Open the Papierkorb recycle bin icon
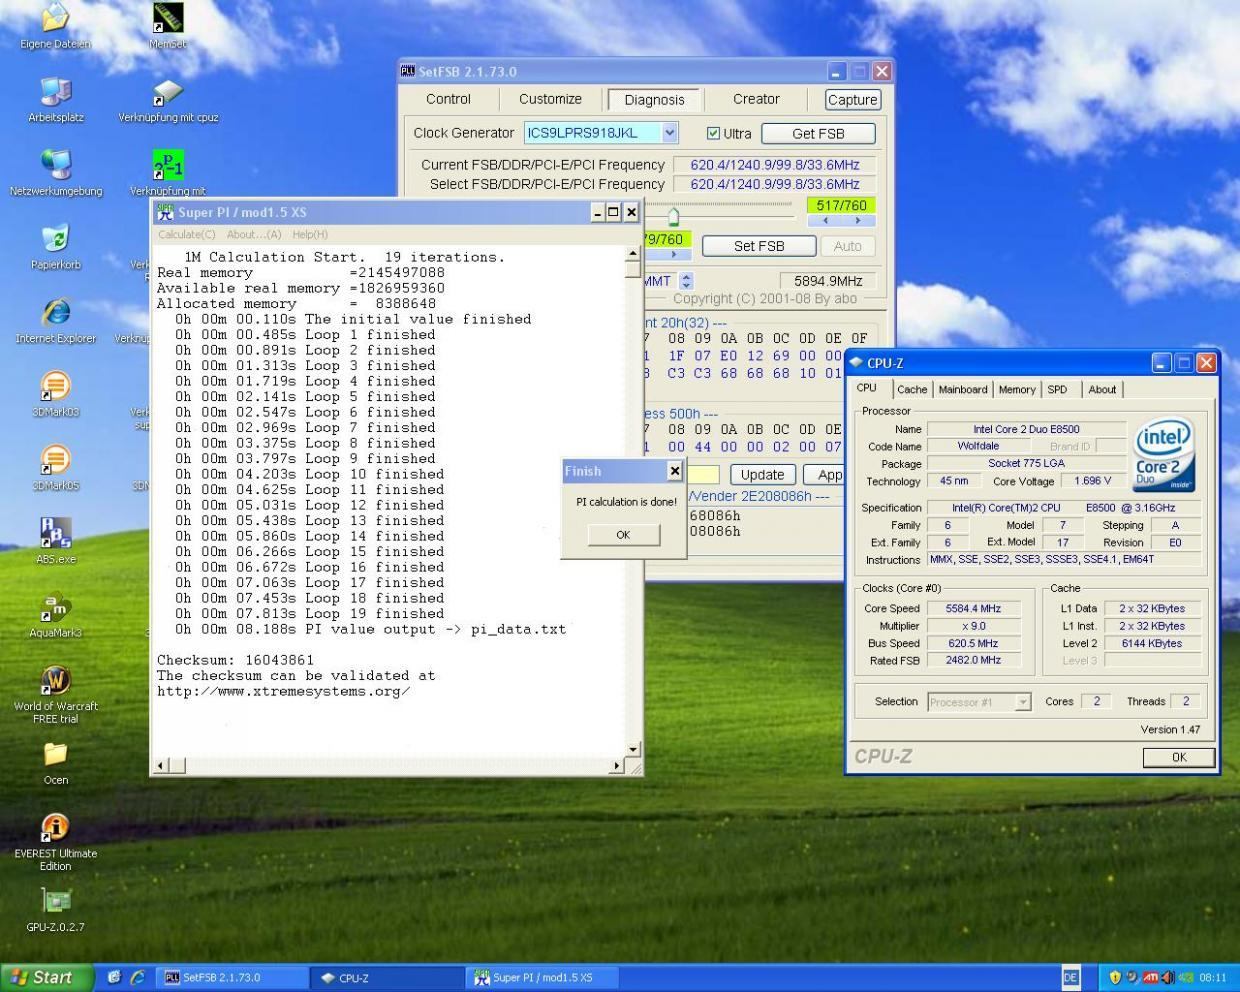 tap(55, 239)
